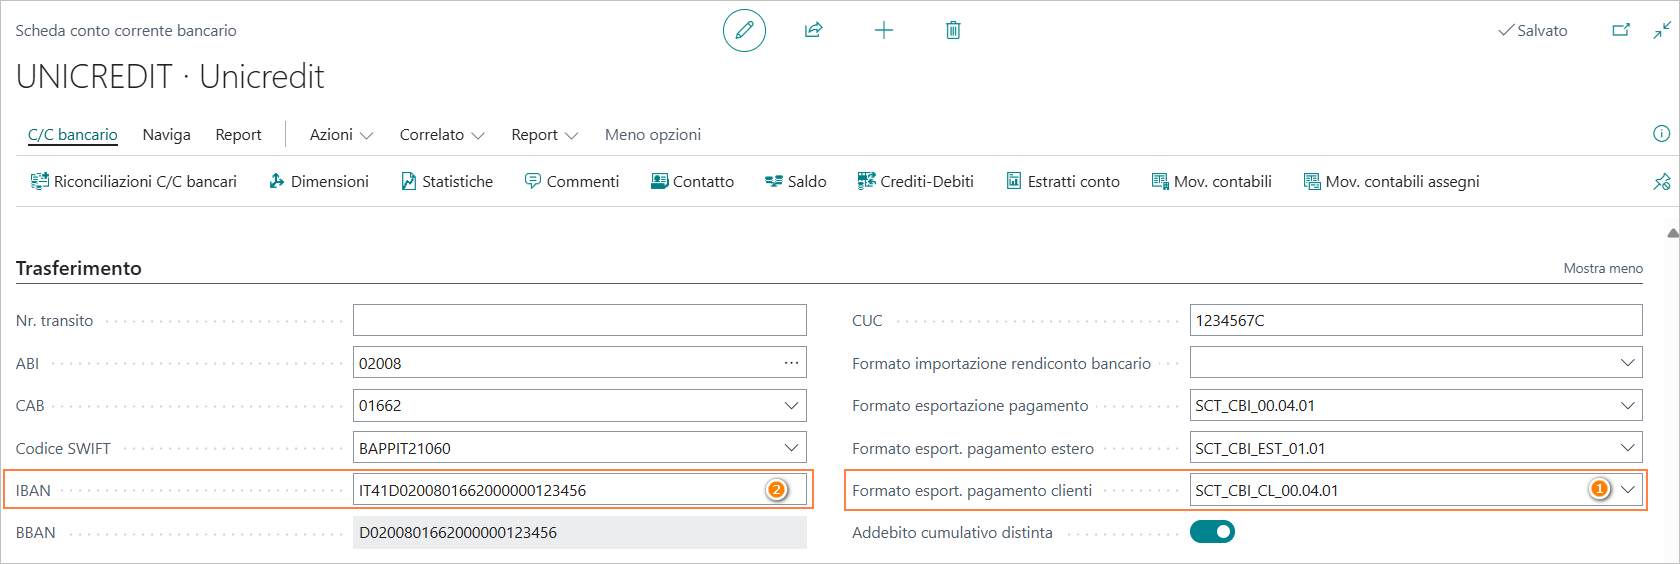Open Riconciliazioni C/C bancari
The image size is (1680, 564).
point(134,181)
